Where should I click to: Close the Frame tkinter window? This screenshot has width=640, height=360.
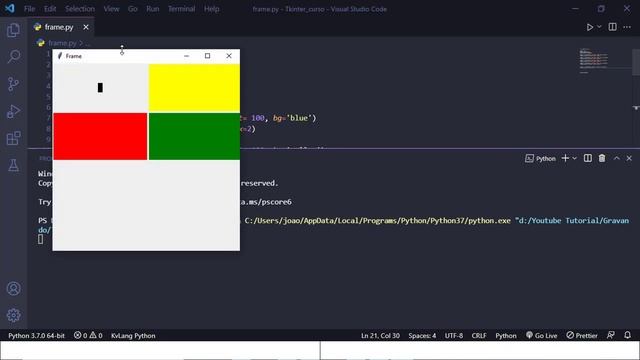pyautogui.click(x=229, y=56)
